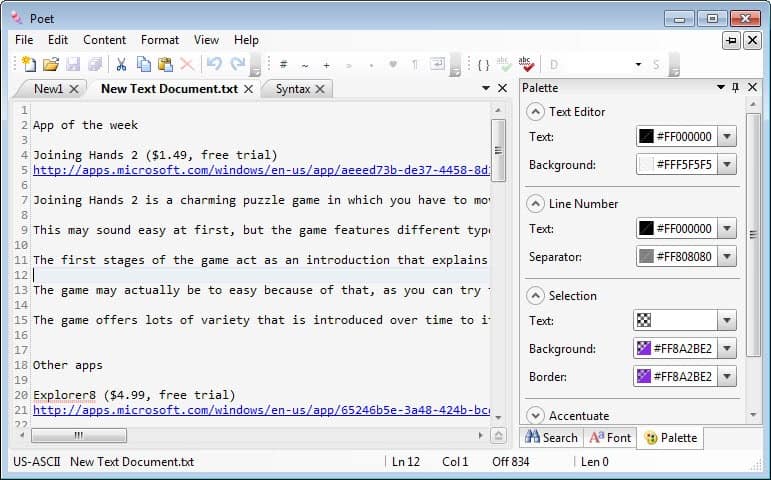Click the US-ASCII encoding in status bar
This screenshot has height=480, width=771.
tap(36, 462)
